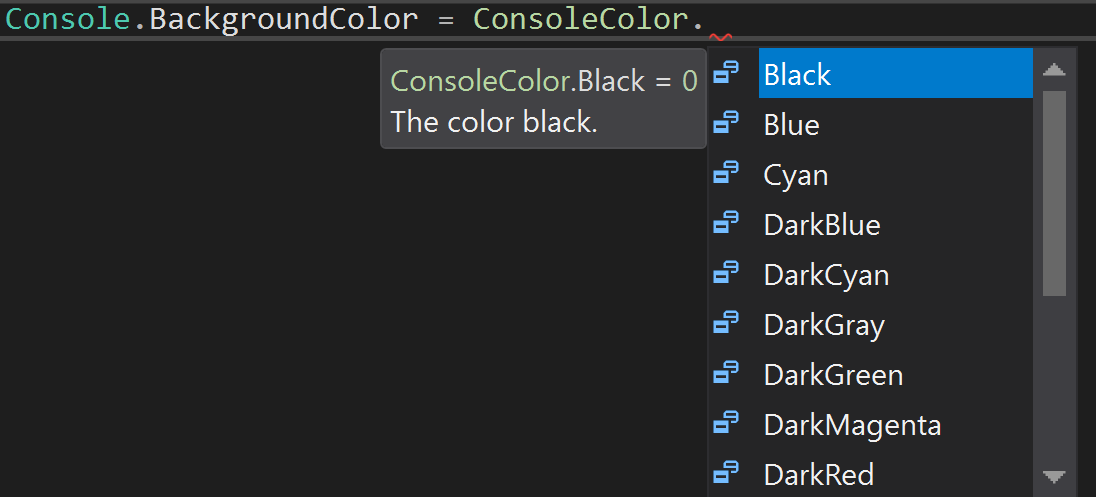Click the enum icon beside DarkGray
Image resolution: width=1096 pixels, height=497 pixels.
click(x=726, y=323)
